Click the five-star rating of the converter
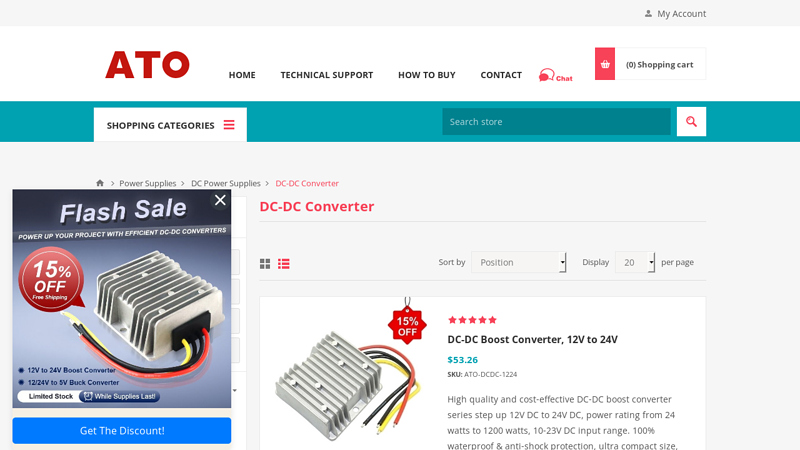Image resolution: width=800 pixels, height=450 pixels. [472, 320]
